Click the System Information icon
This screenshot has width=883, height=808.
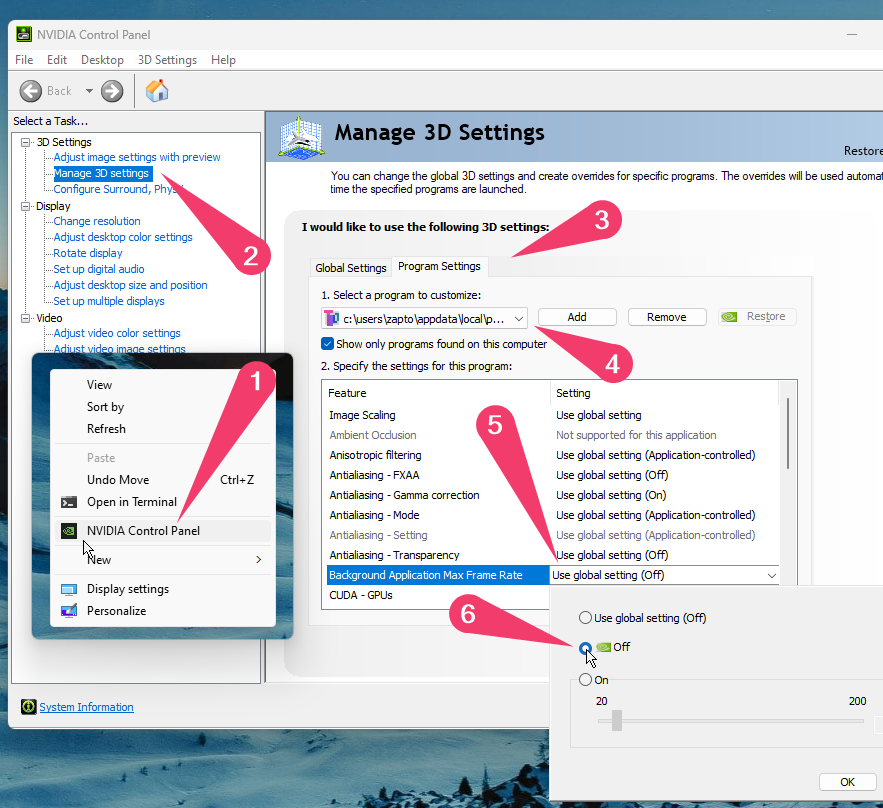pyautogui.click(x=28, y=707)
